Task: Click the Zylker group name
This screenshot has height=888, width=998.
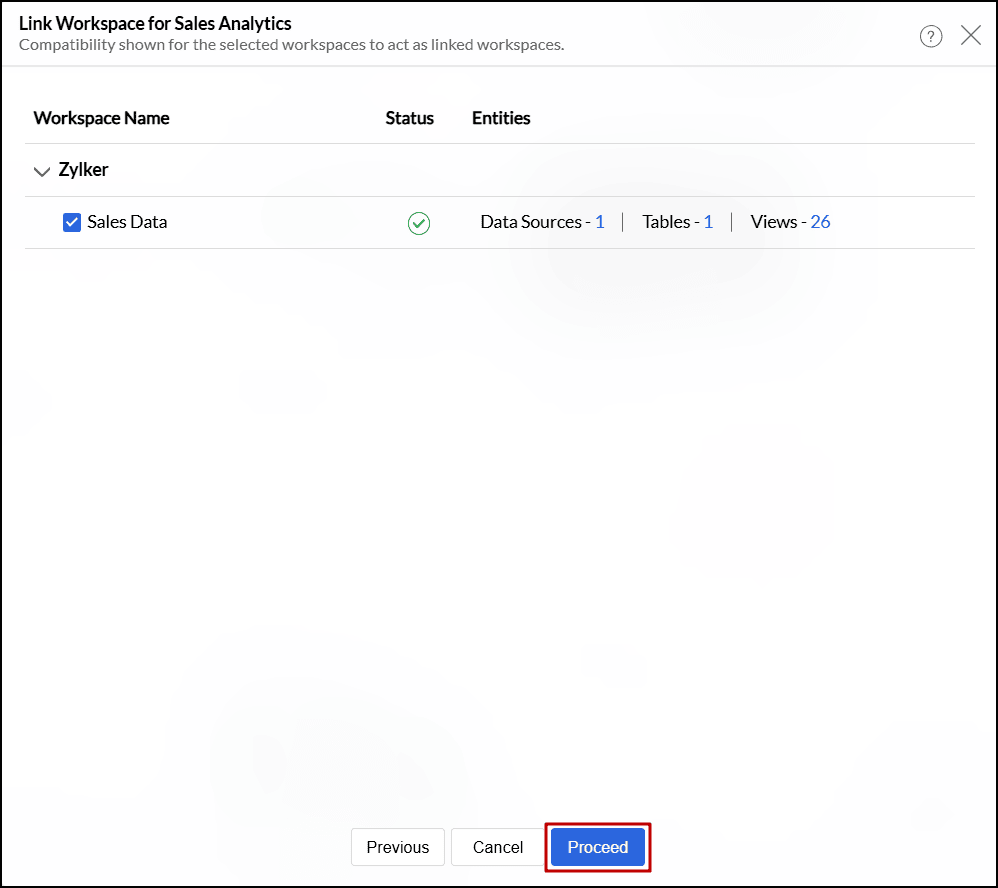Action: [x=83, y=170]
